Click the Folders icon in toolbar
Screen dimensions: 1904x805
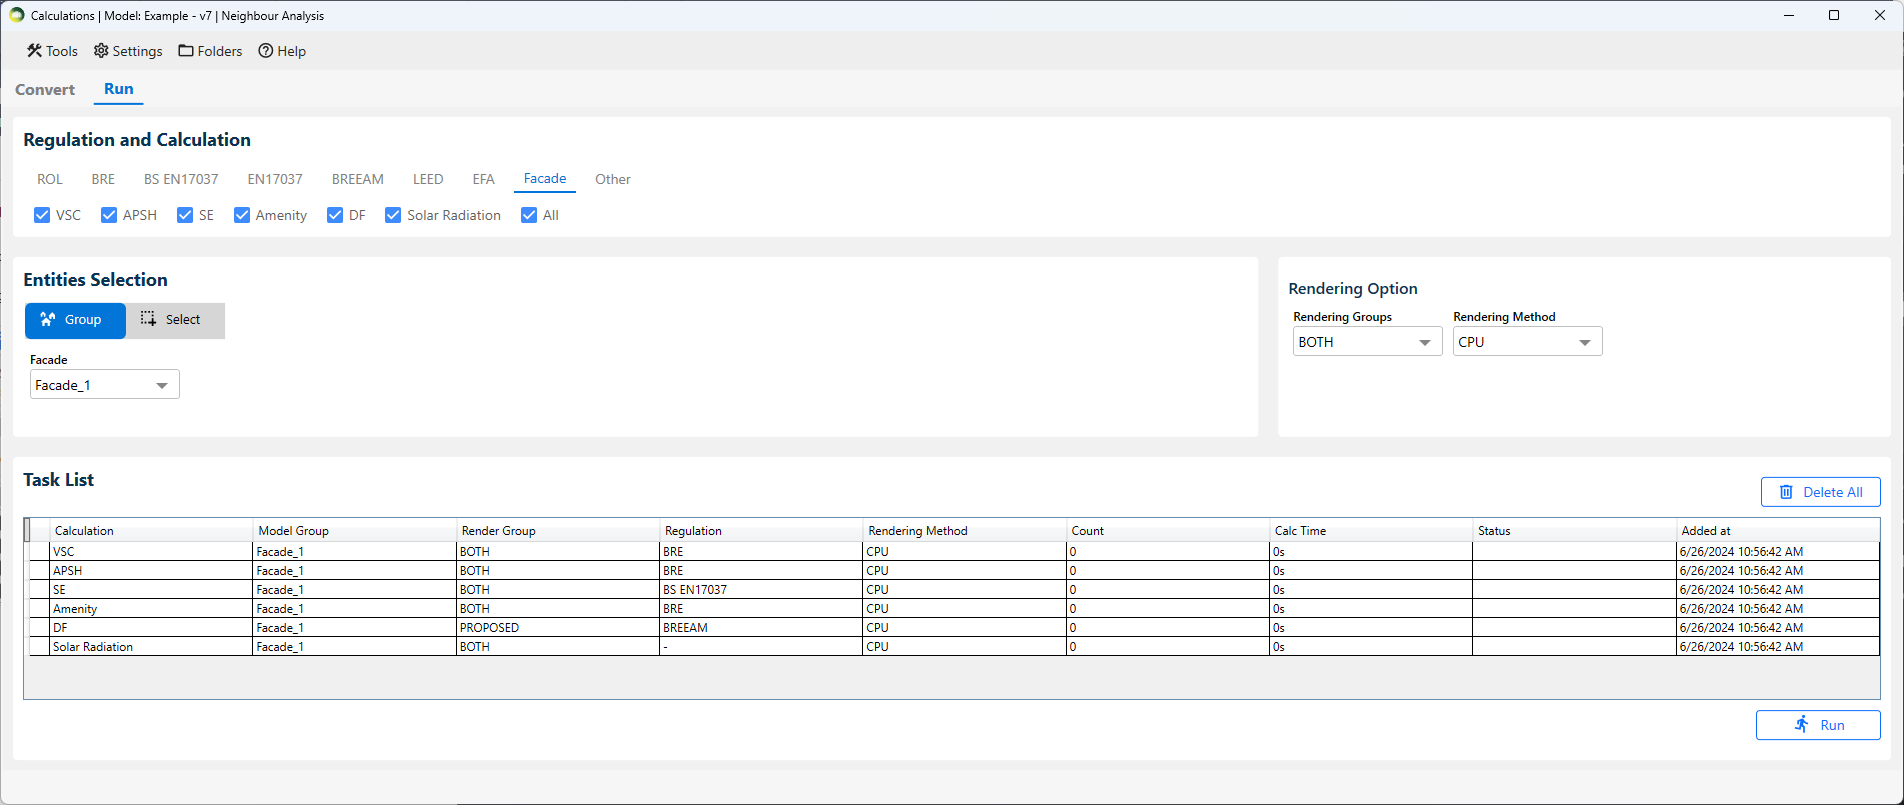(x=186, y=51)
